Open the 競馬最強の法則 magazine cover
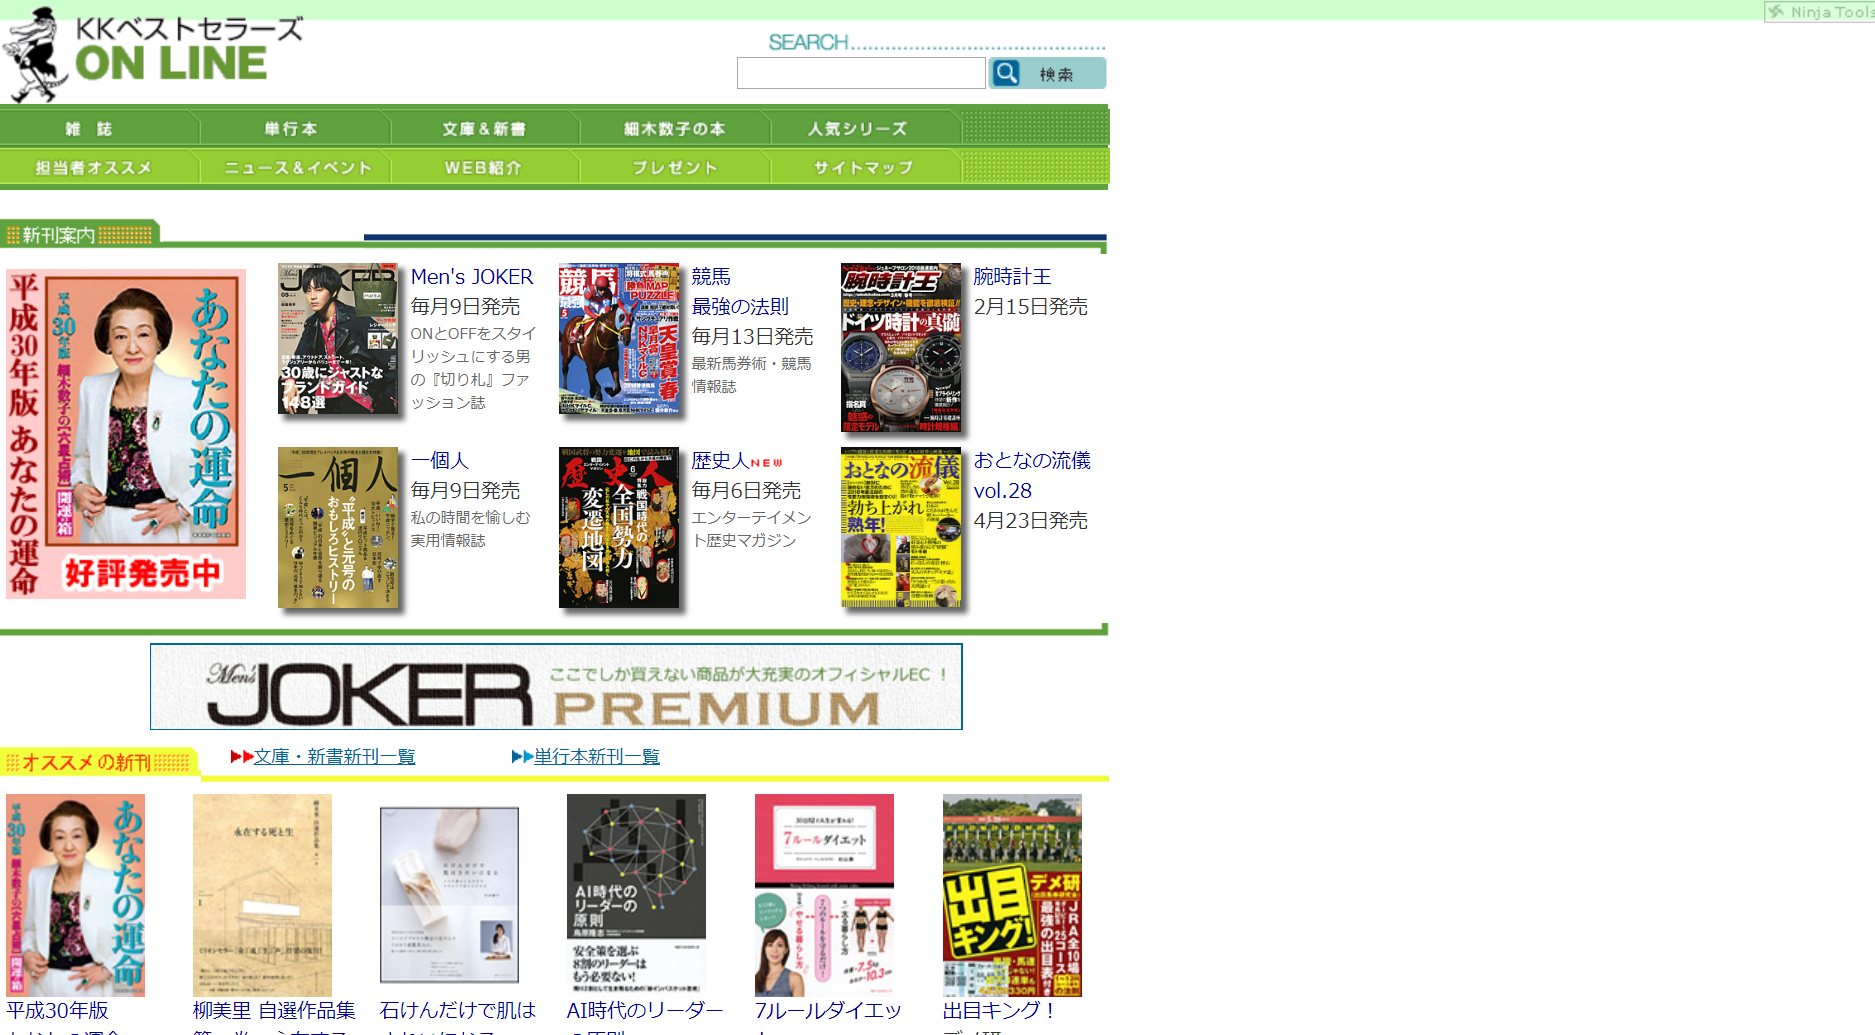Image resolution: width=1875 pixels, height=1035 pixels. click(x=619, y=339)
